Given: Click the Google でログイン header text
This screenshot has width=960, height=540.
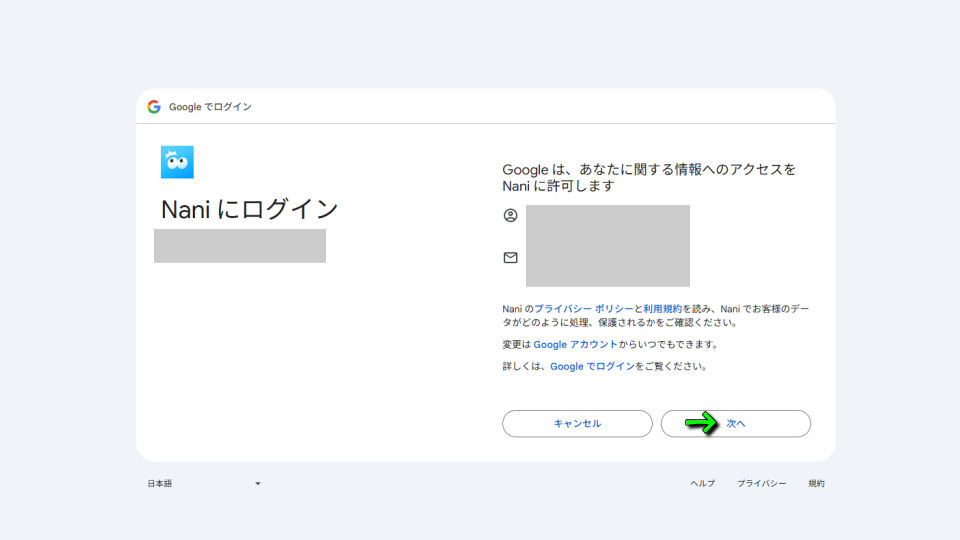Looking at the screenshot, I should coord(210,107).
